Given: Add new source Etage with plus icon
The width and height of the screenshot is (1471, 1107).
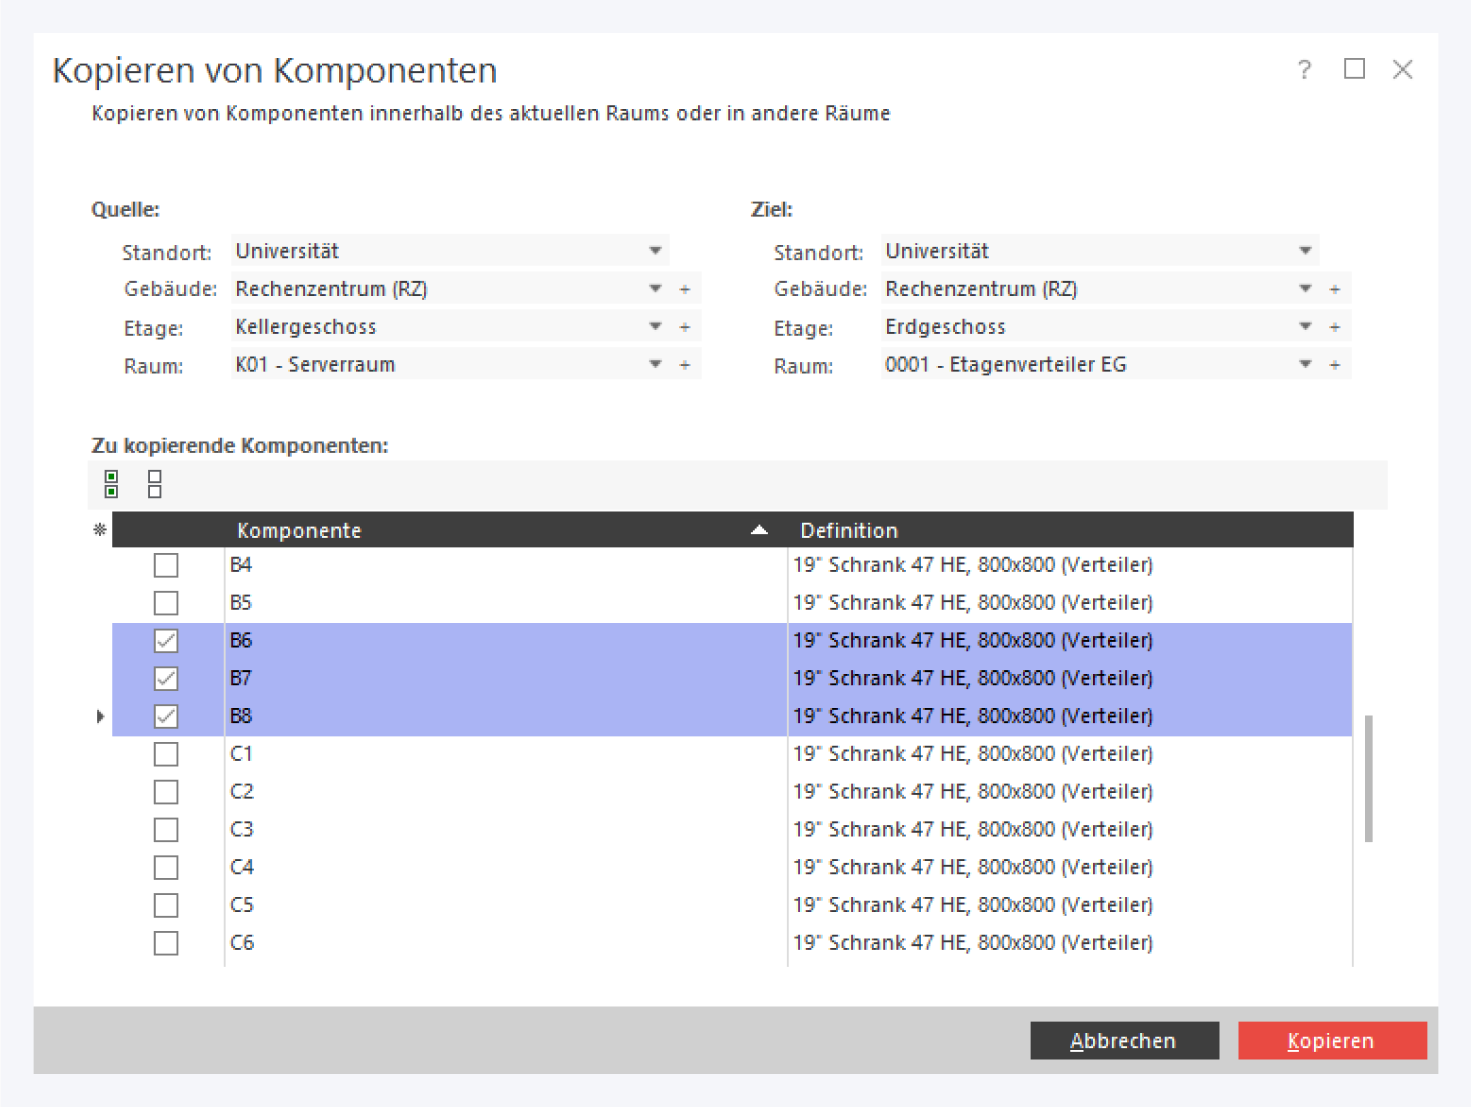Looking at the screenshot, I should click(685, 327).
